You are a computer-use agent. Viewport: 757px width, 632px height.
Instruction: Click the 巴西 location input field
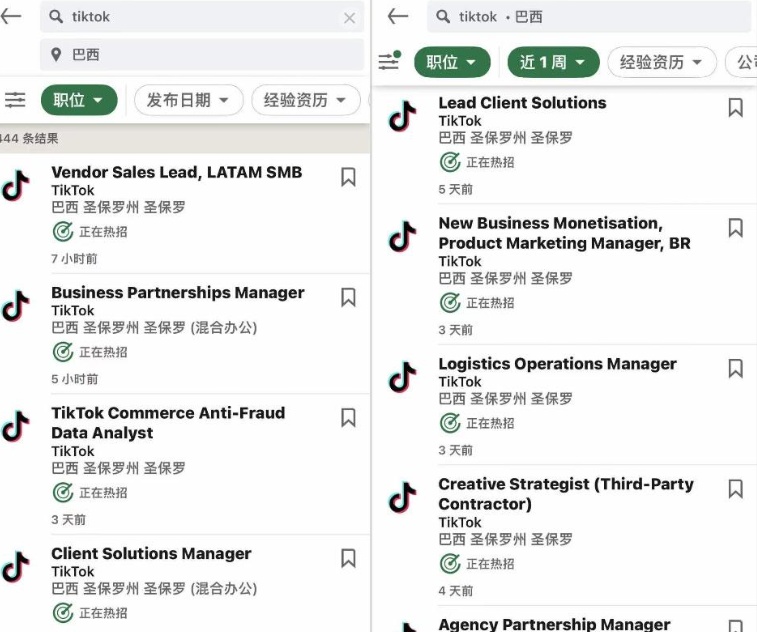coord(202,55)
